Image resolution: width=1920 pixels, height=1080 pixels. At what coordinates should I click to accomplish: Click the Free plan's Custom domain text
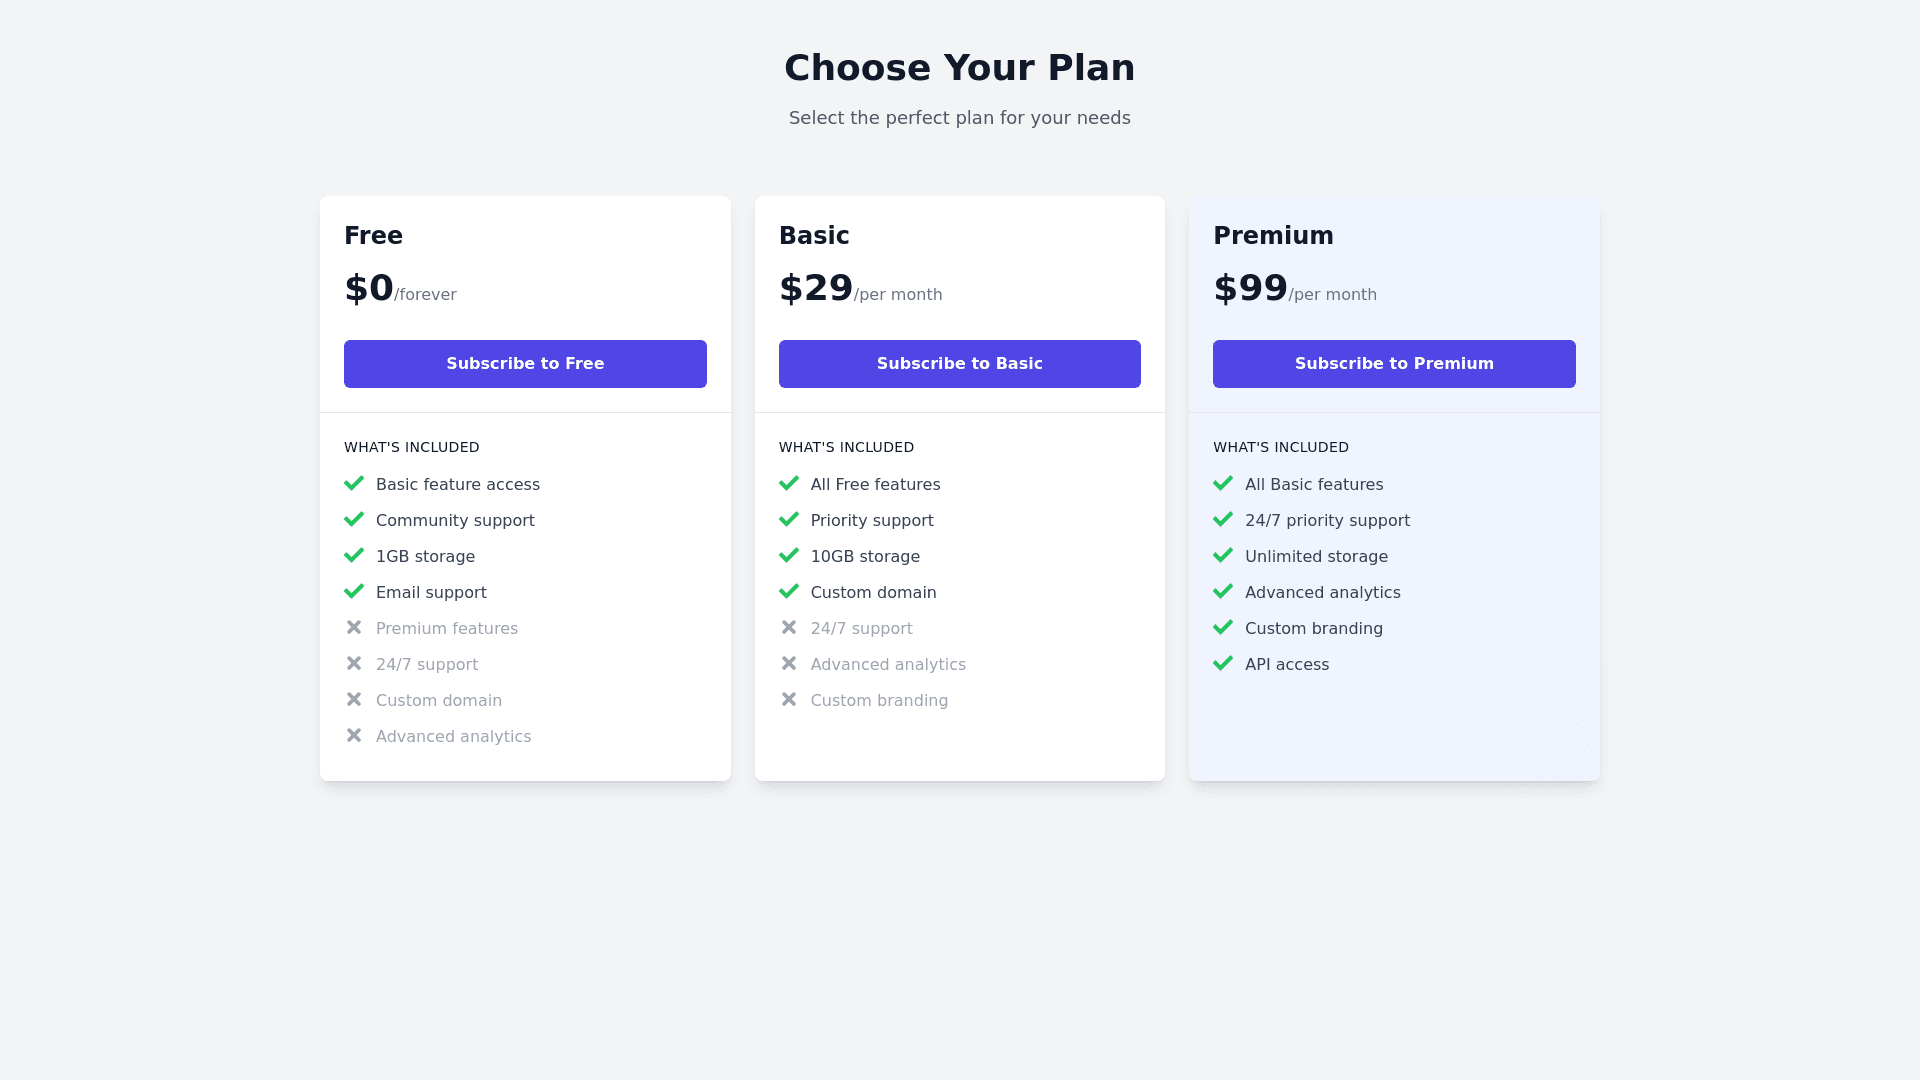coord(439,701)
